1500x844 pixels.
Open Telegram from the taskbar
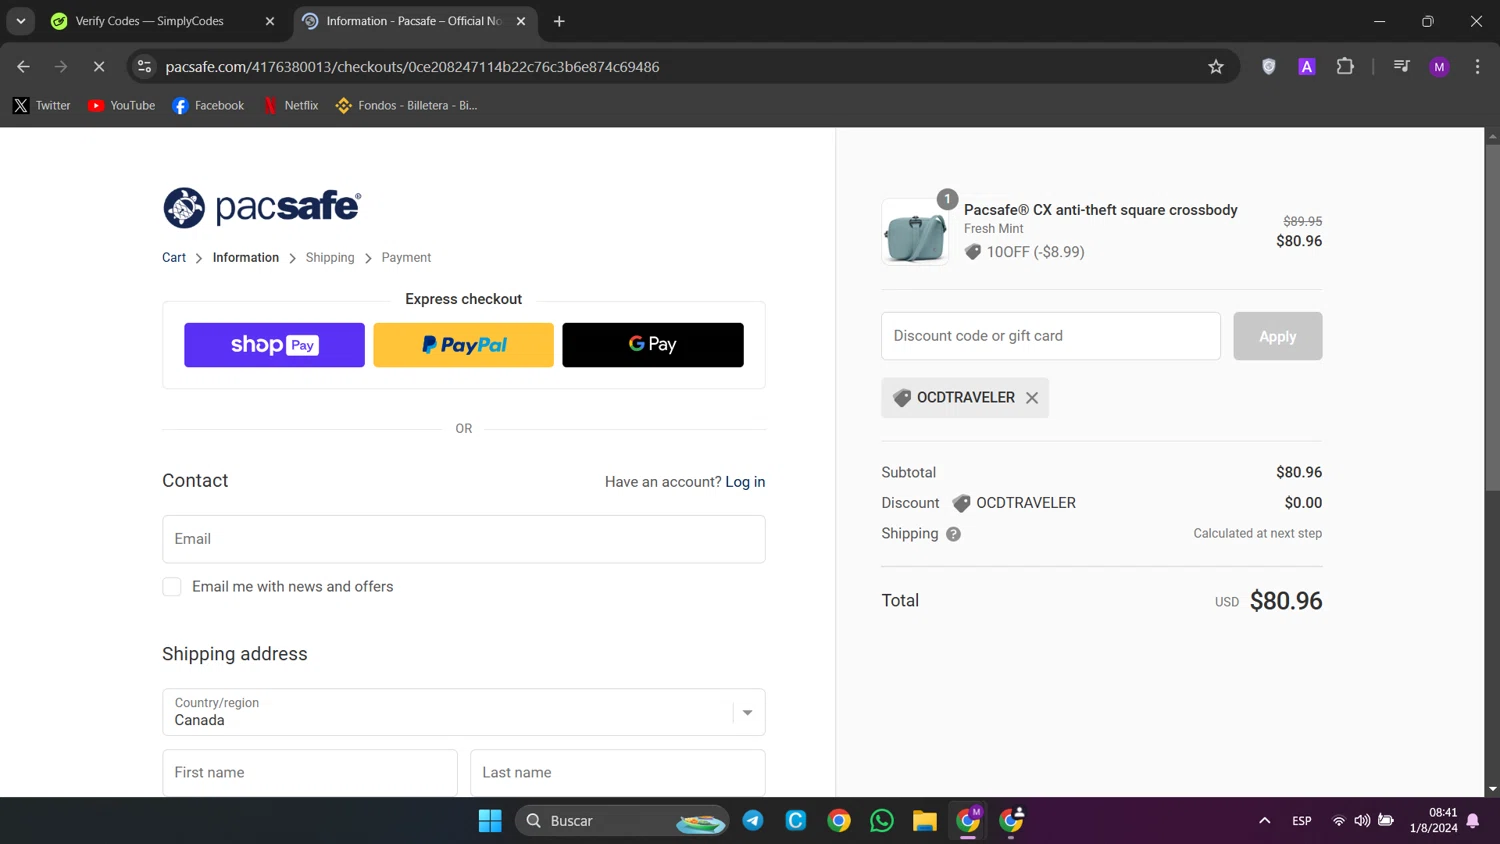(753, 821)
